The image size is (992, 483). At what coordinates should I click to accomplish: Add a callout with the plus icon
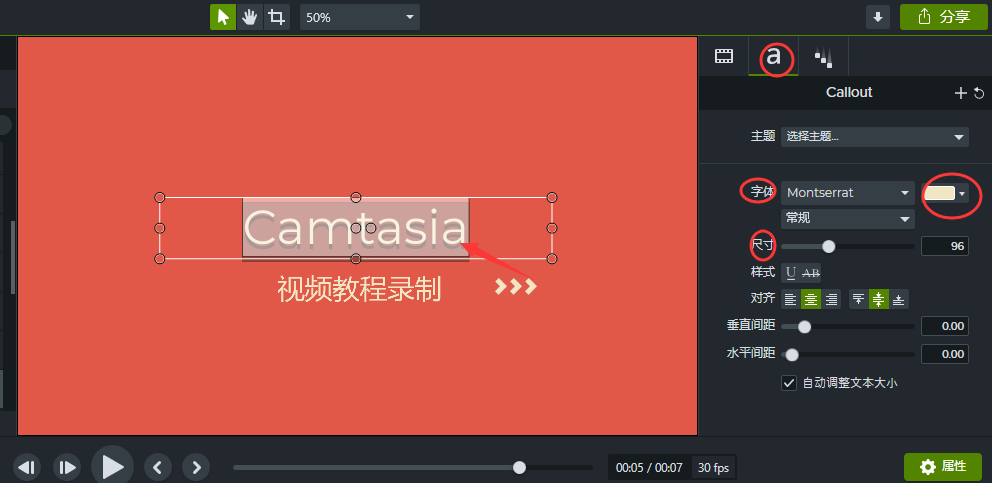pos(960,93)
